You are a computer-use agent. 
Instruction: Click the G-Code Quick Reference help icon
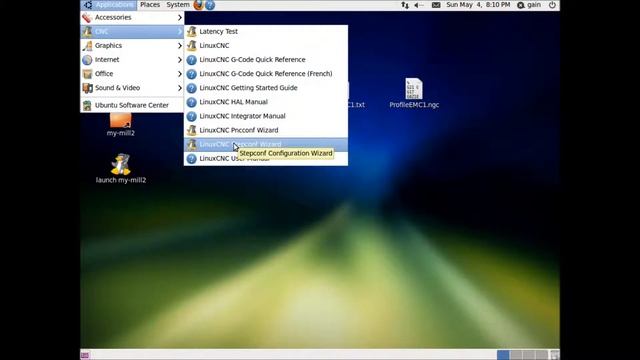tap(191, 60)
